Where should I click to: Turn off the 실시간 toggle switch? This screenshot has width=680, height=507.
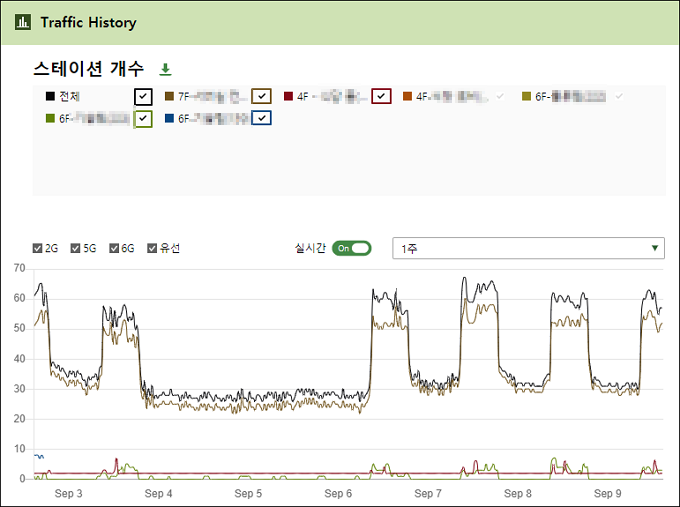coord(352,248)
